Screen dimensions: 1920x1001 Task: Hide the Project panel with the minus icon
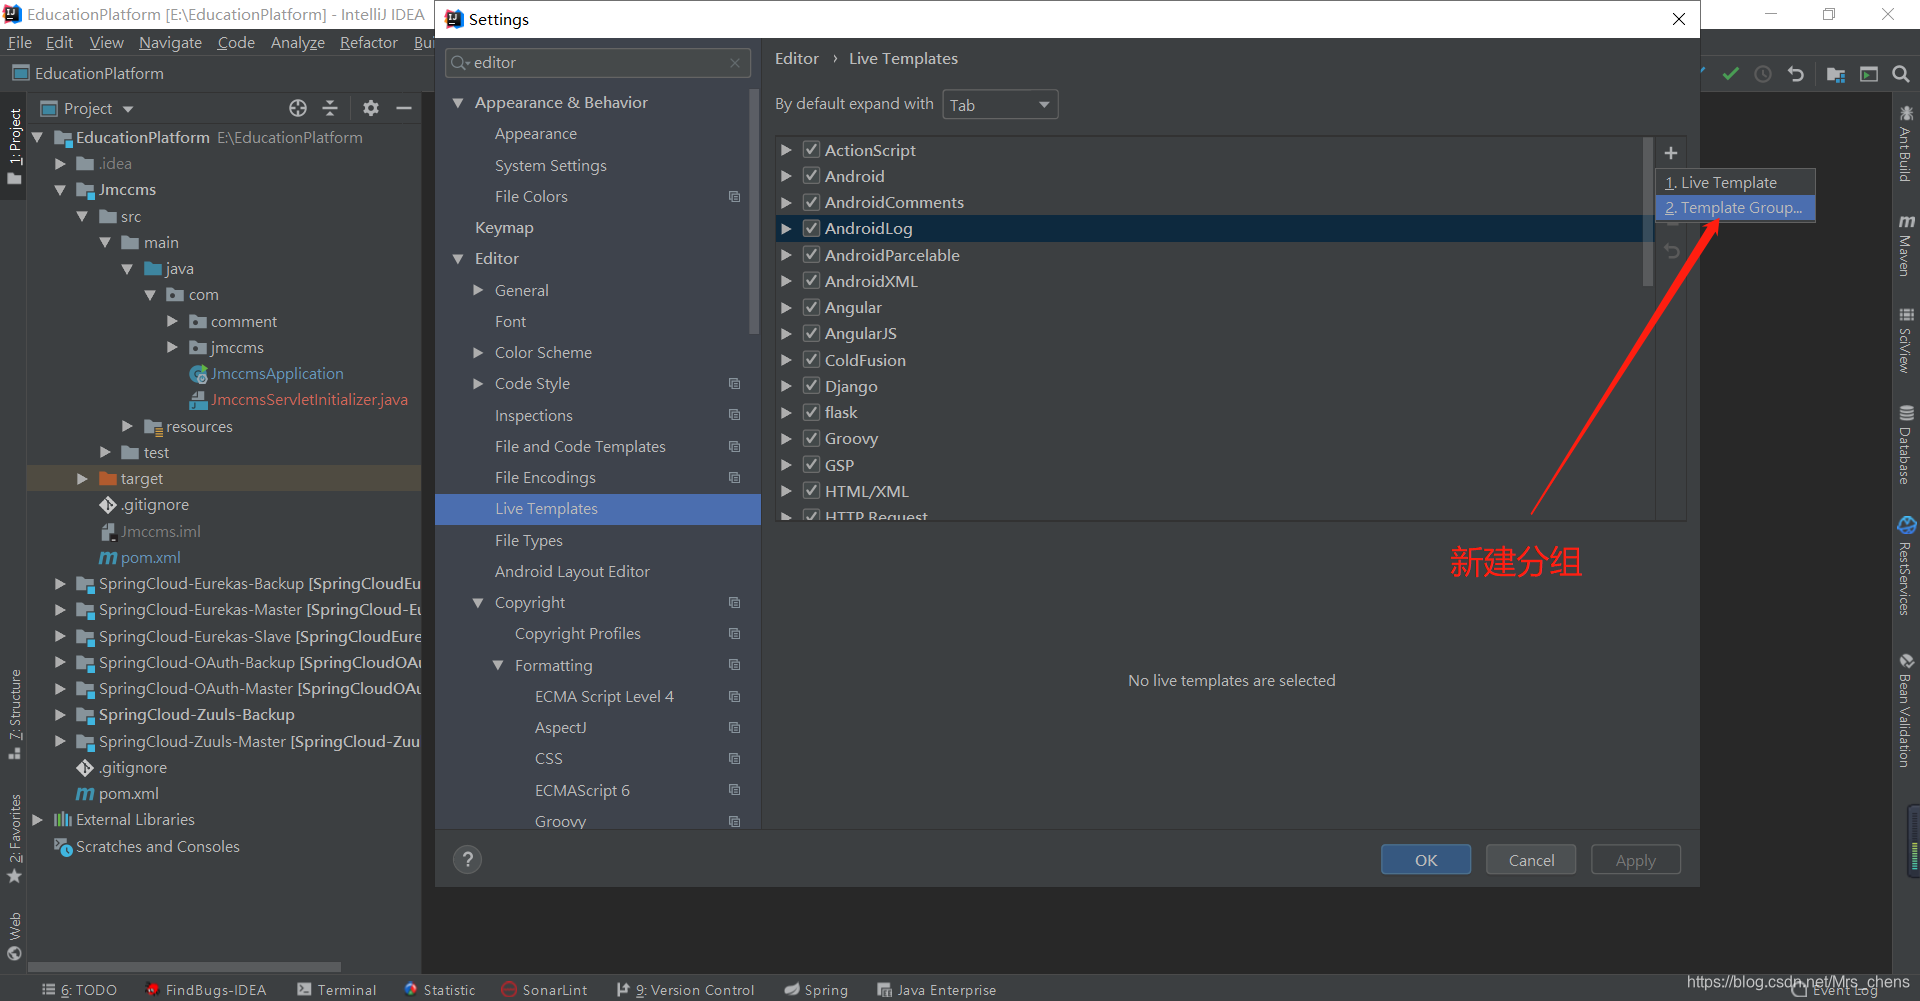pyautogui.click(x=404, y=108)
